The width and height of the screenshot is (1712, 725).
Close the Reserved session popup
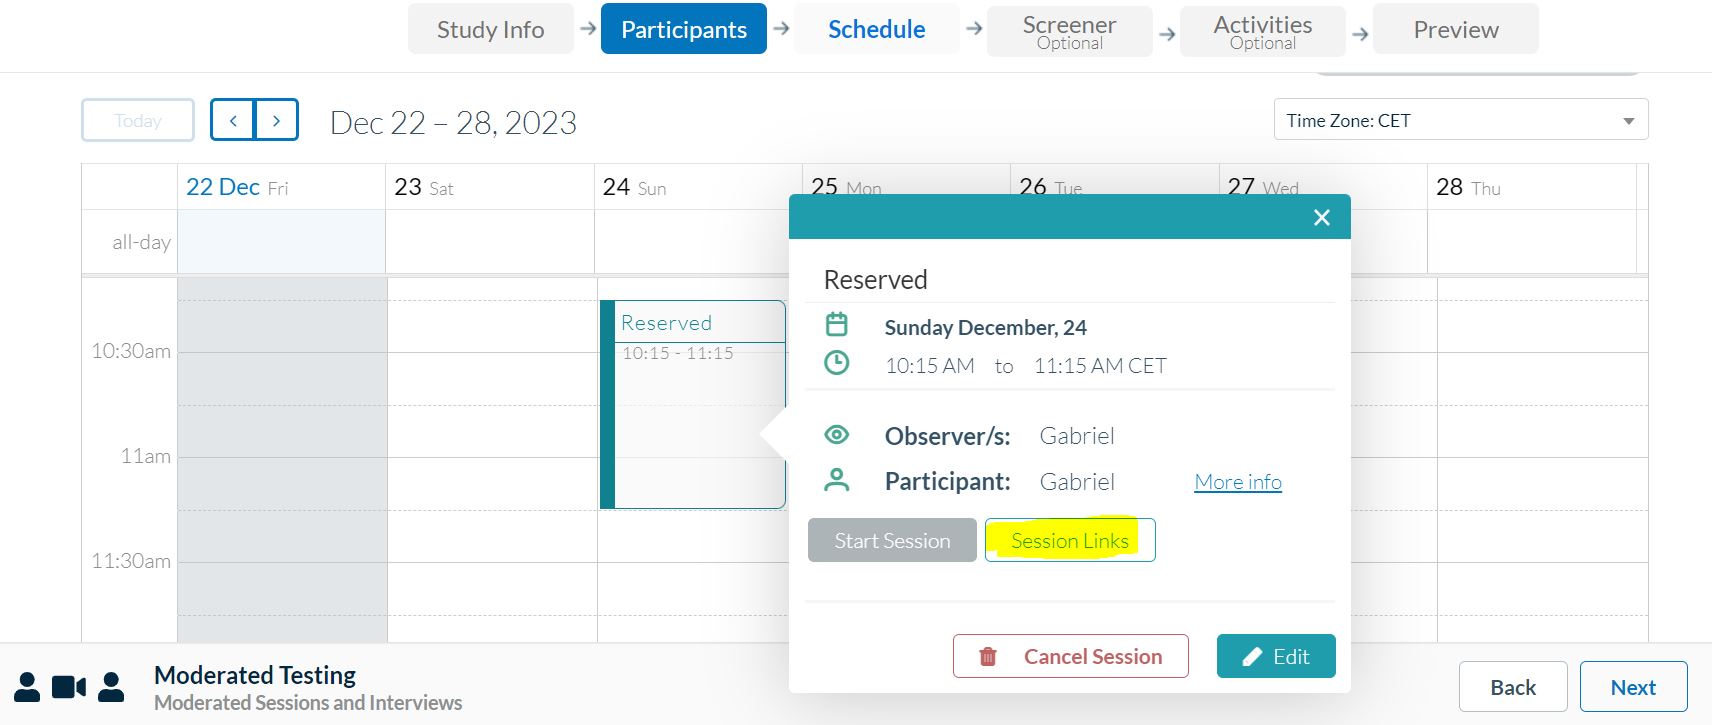(1321, 218)
